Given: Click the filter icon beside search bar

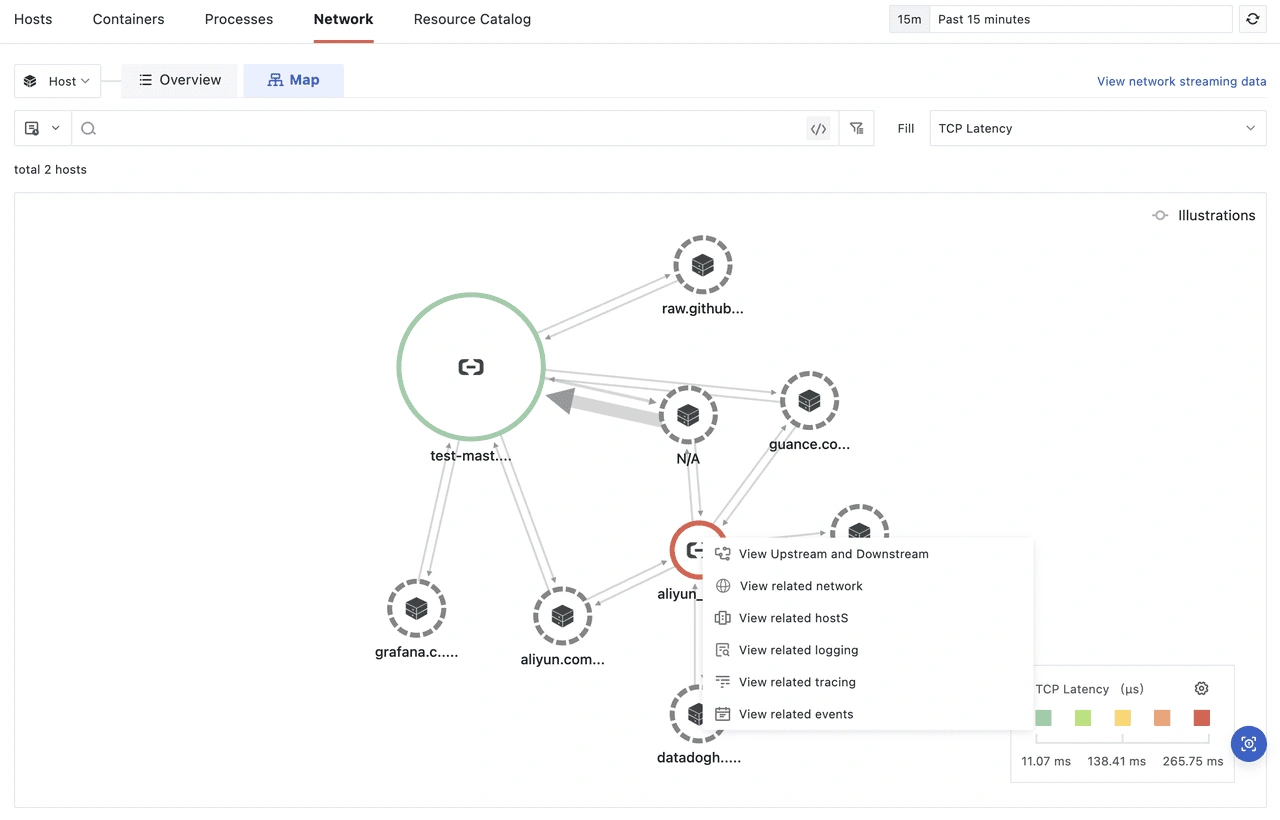Looking at the screenshot, I should click(x=856, y=128).
